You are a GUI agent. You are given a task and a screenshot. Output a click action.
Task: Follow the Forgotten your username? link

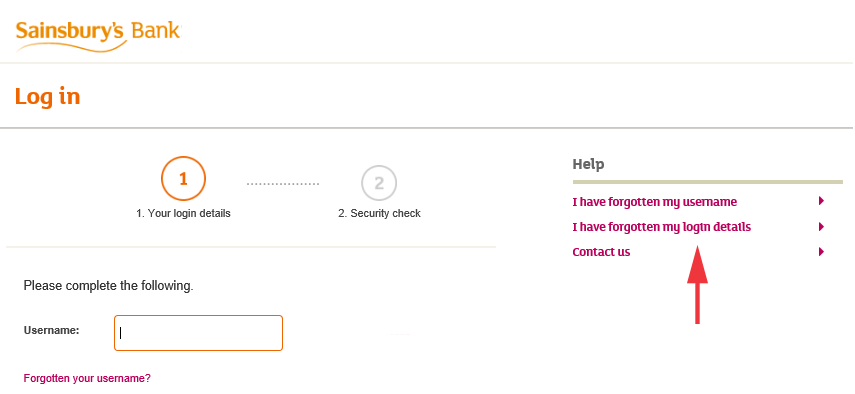(x=87, y=378)
